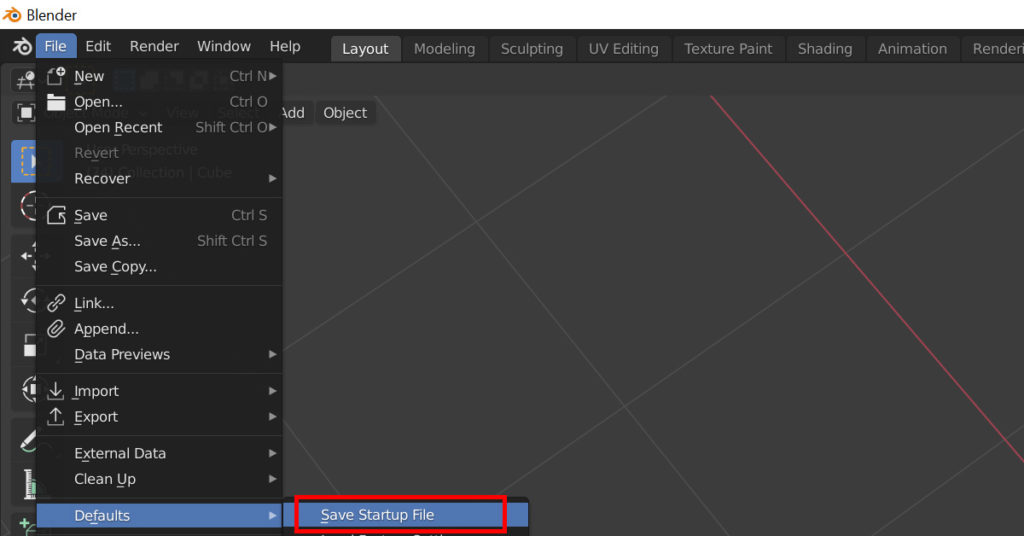Click the arrow beside Recover
Image resolution: width=1024 pixels, height=536 pixels.
272,178
